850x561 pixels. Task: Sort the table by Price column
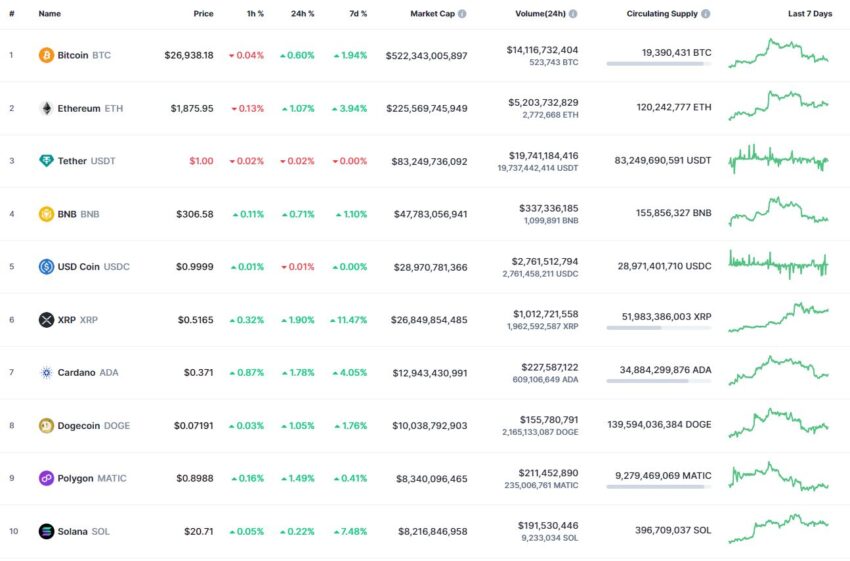coord(203,14)
